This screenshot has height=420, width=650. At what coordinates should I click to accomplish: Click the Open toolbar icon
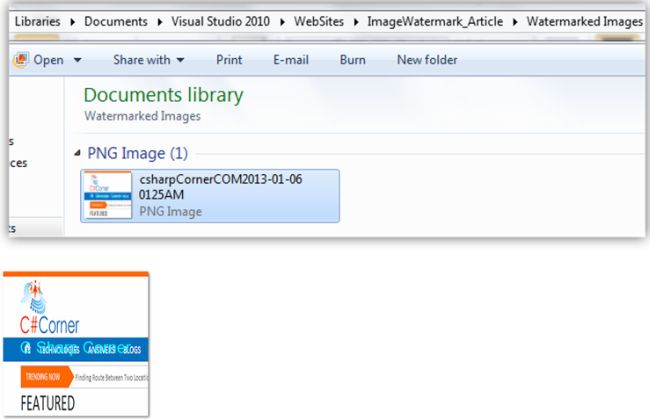coord(21,60)
